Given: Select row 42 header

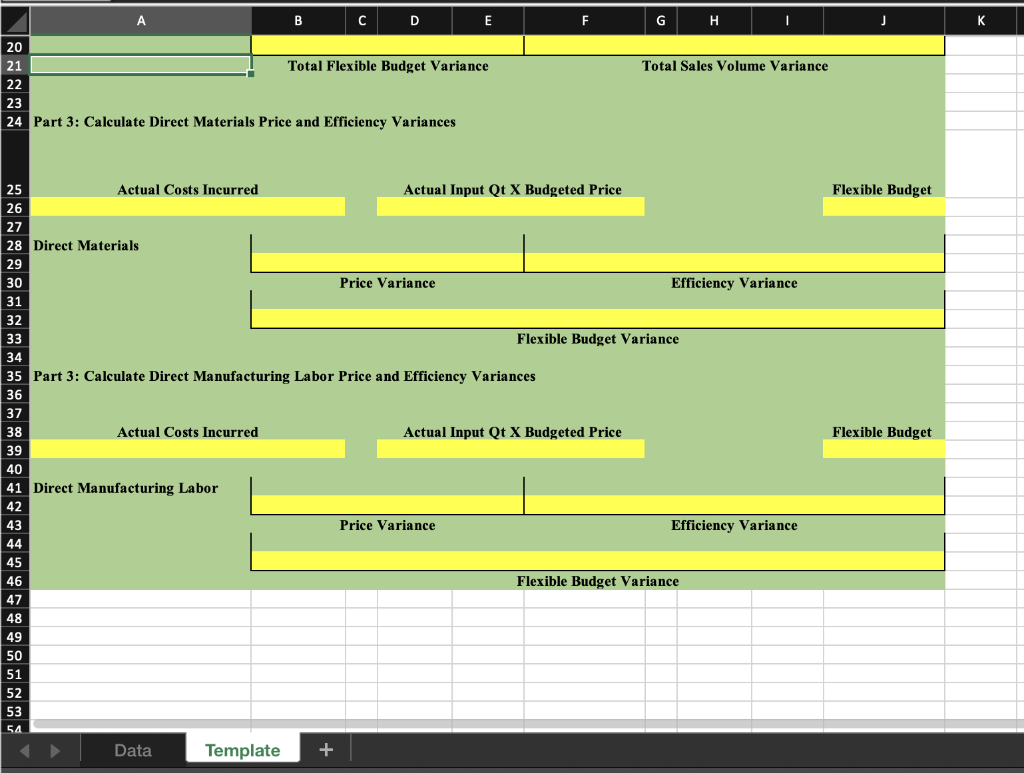Looking at the screenshot, I should pyautogui.click(x=14, y=507).
